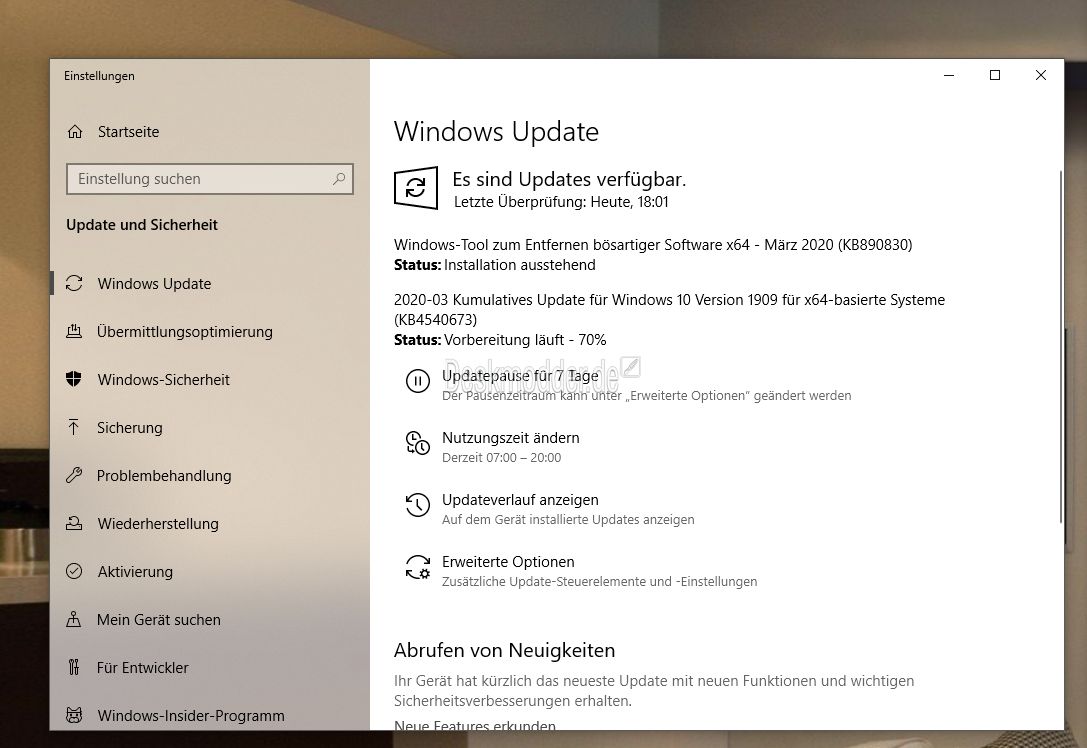Click the Abrufen von Neuigkeiten heading
The image size is (1087, 748).
point(505,650)
